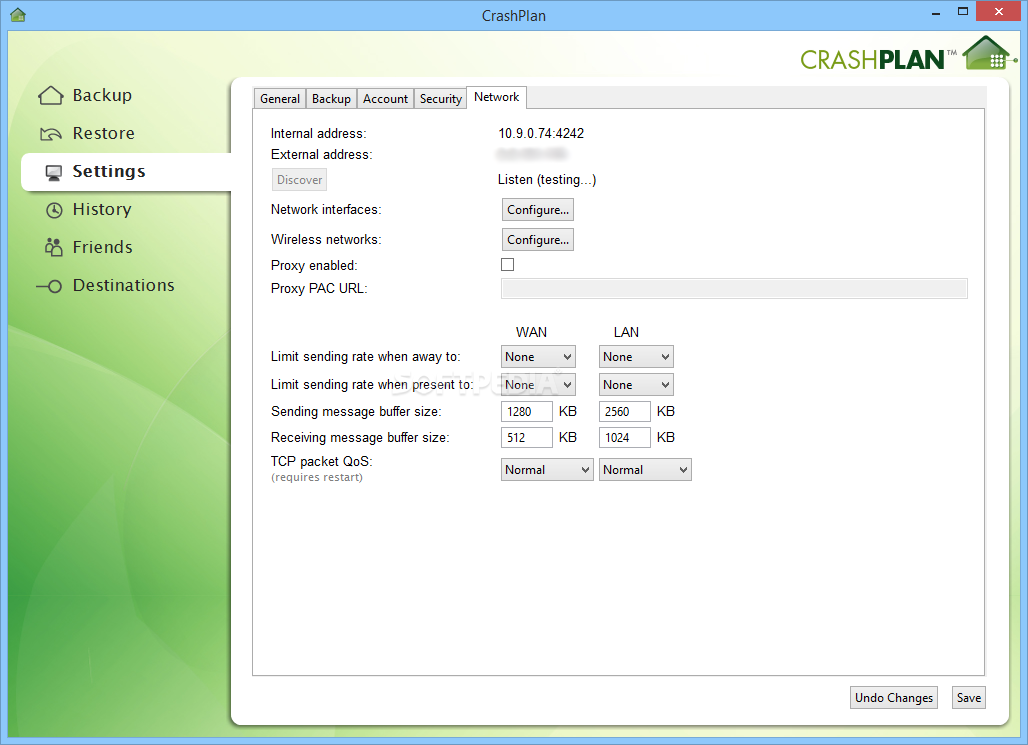The height and width of the screenshot is (745, 1028).
Task: Click the Backup house icon in sidebar
Action: click(50, 96)
